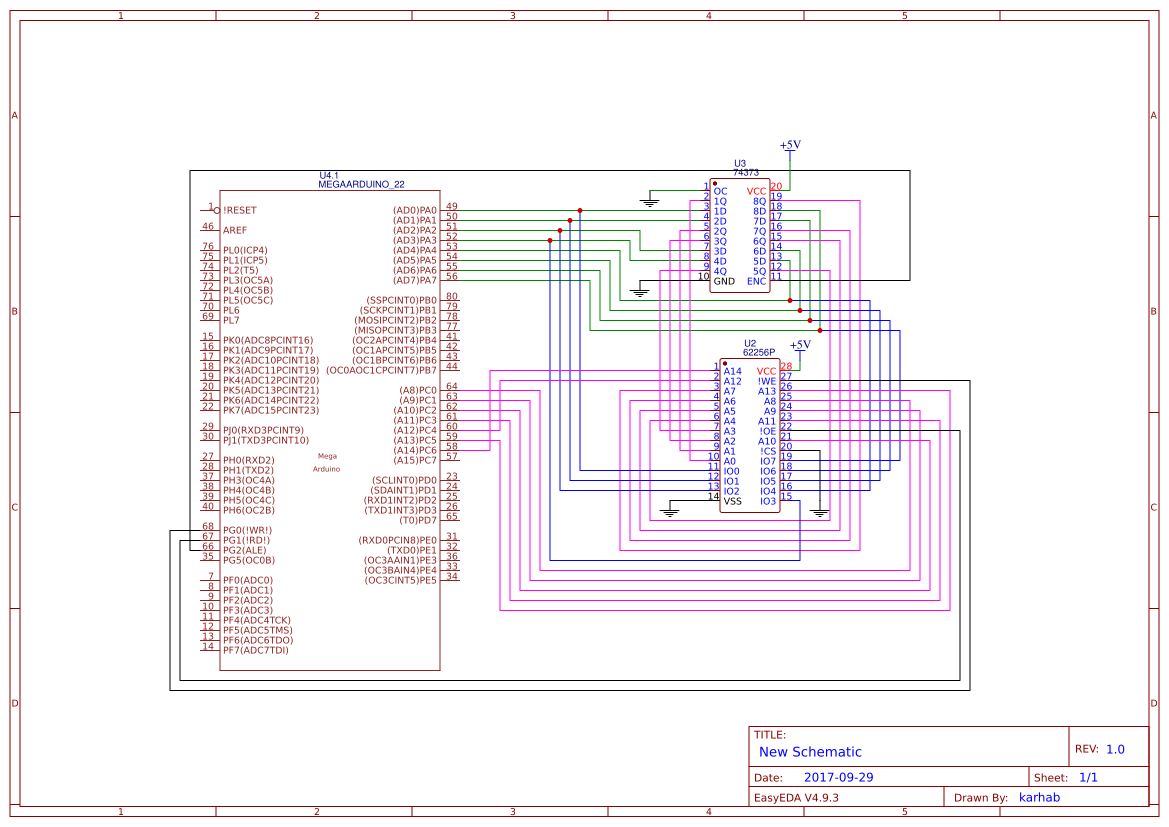Image resolution: width=1169 pixels, height=827 pixels.
Task: Click the ground symbol near U2's right side
Action: click(820, 510)
